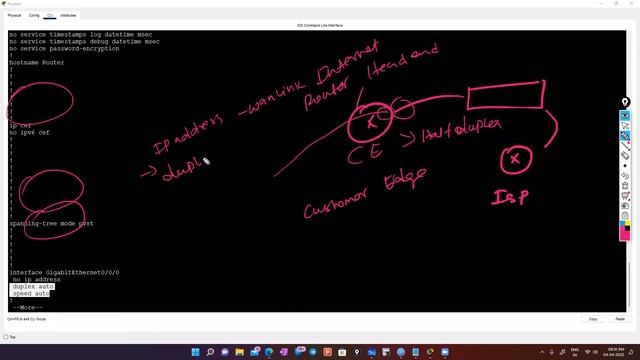This screenshot has width=640, height=360.
Task: Open Windows Search from the taskbar
Action: click(210, 352)
